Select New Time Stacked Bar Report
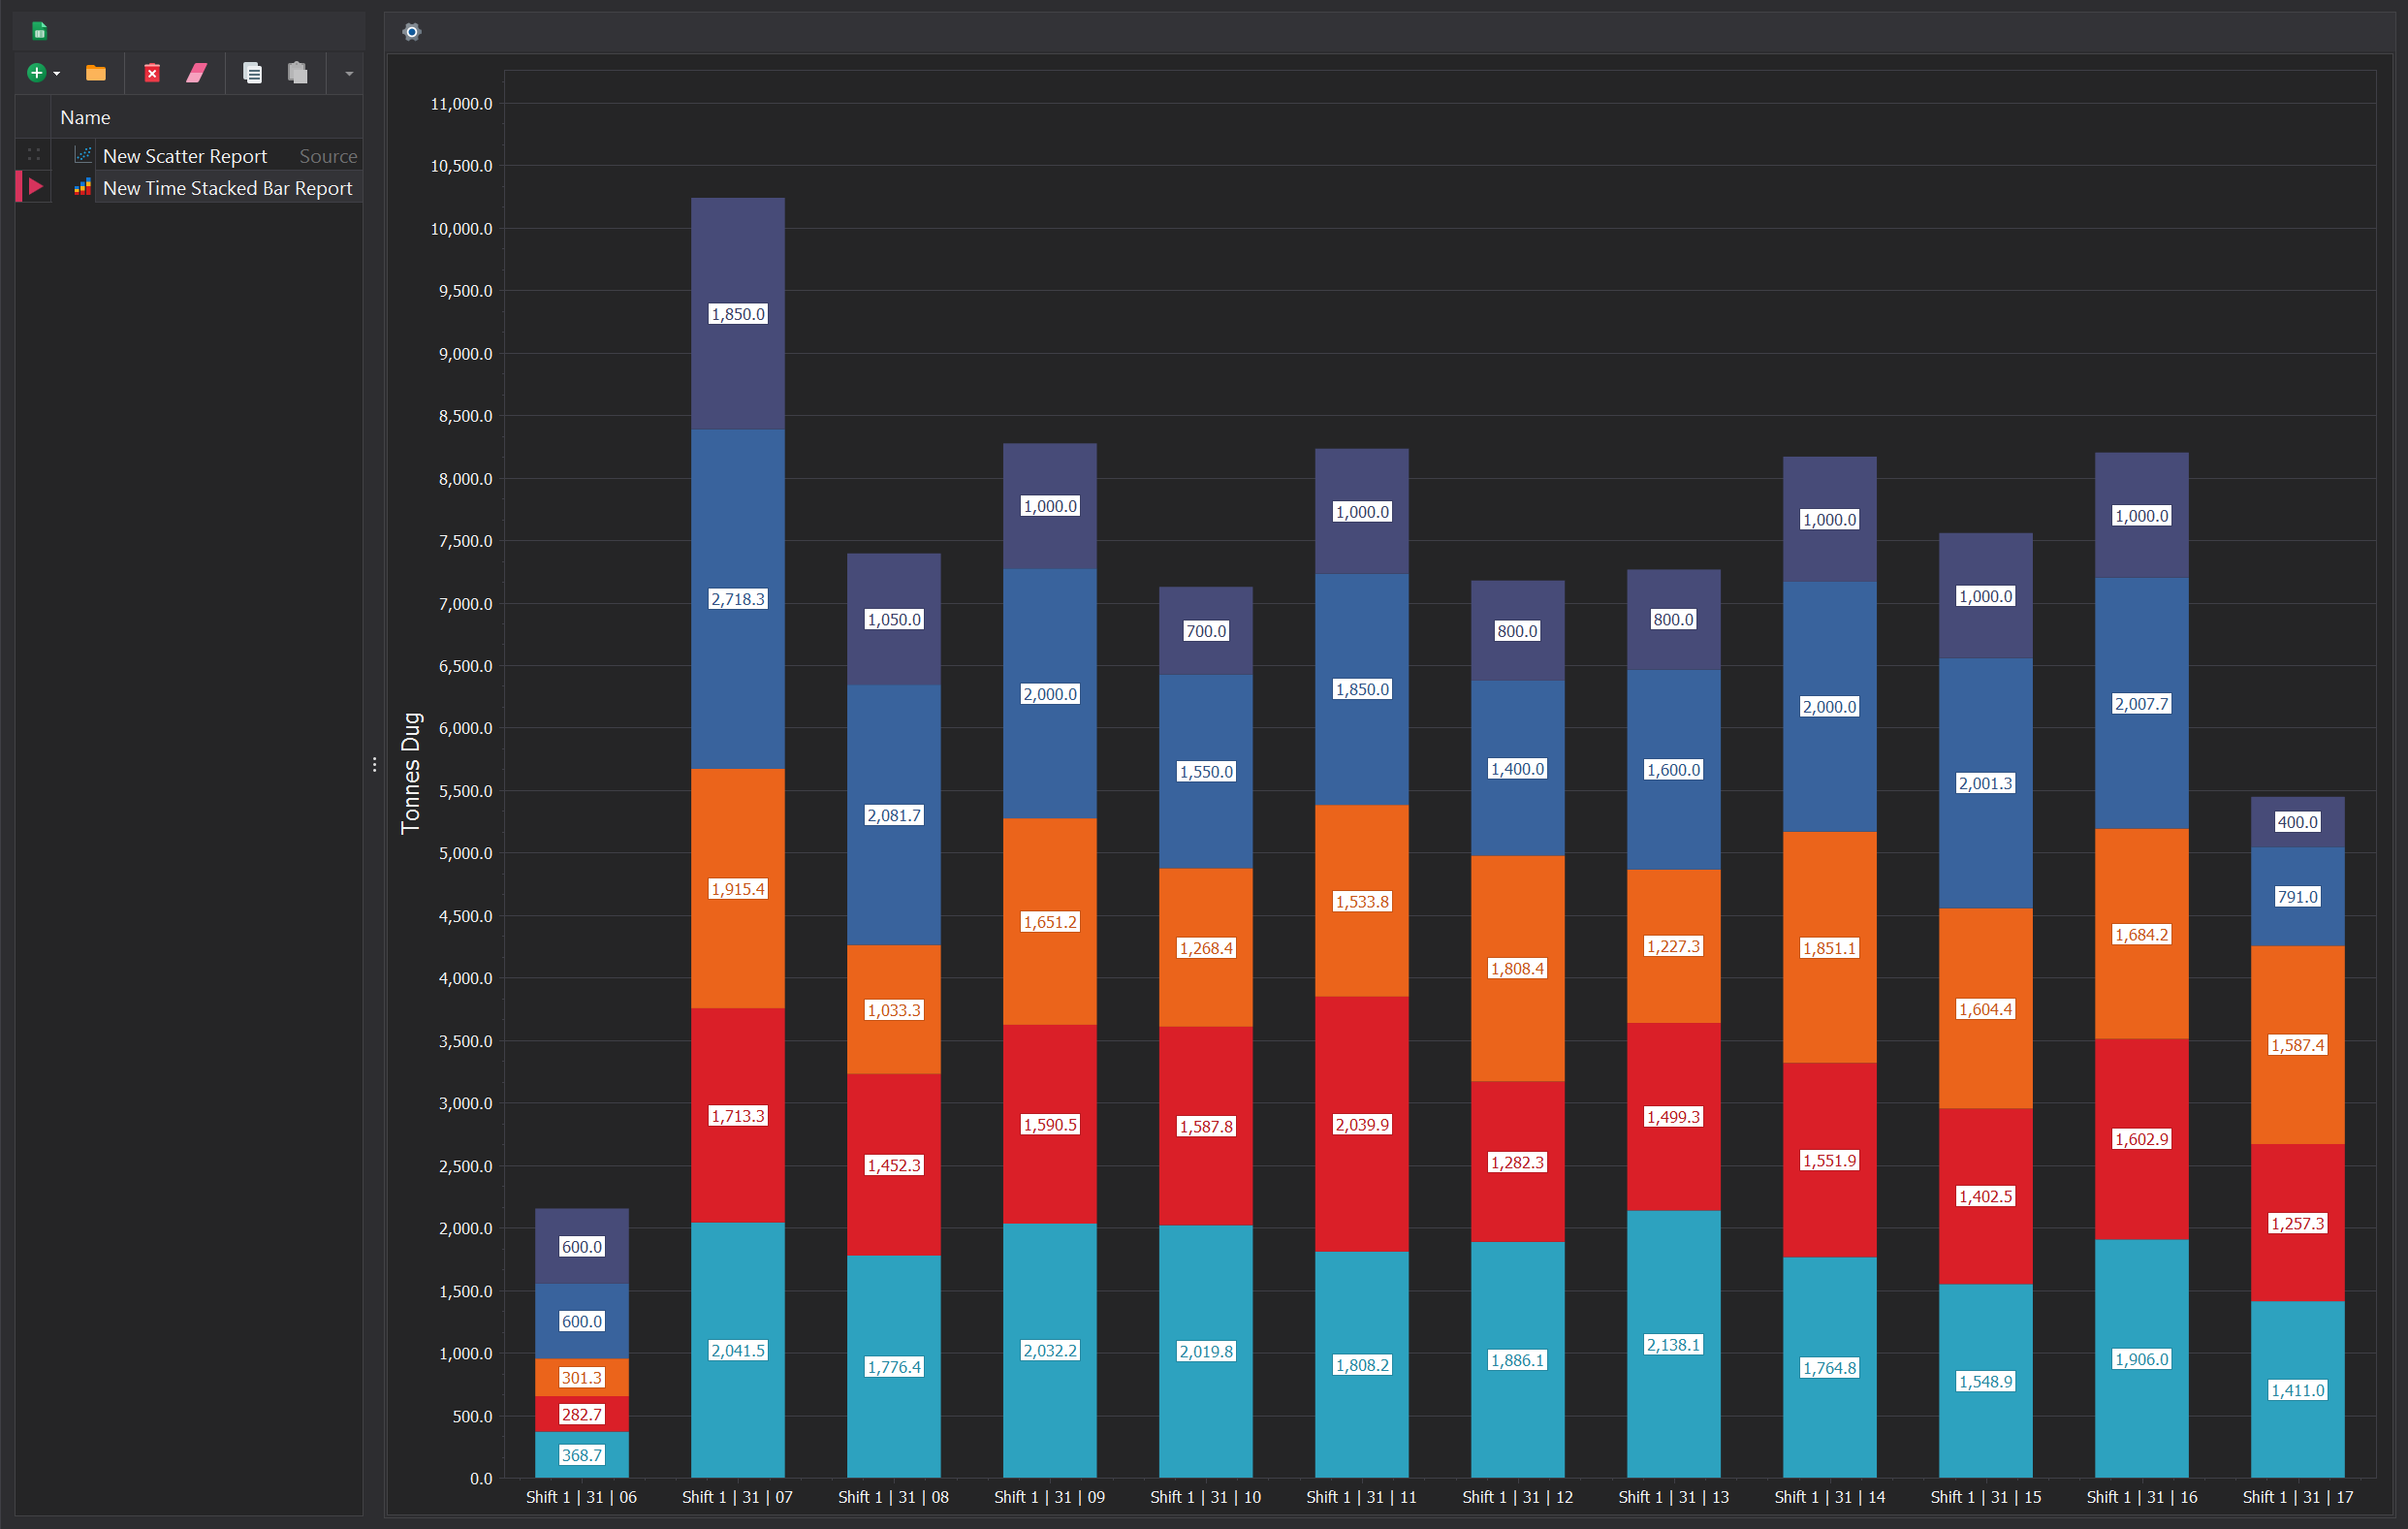This screenshot has width=2408, height=1529. [227, 188]
